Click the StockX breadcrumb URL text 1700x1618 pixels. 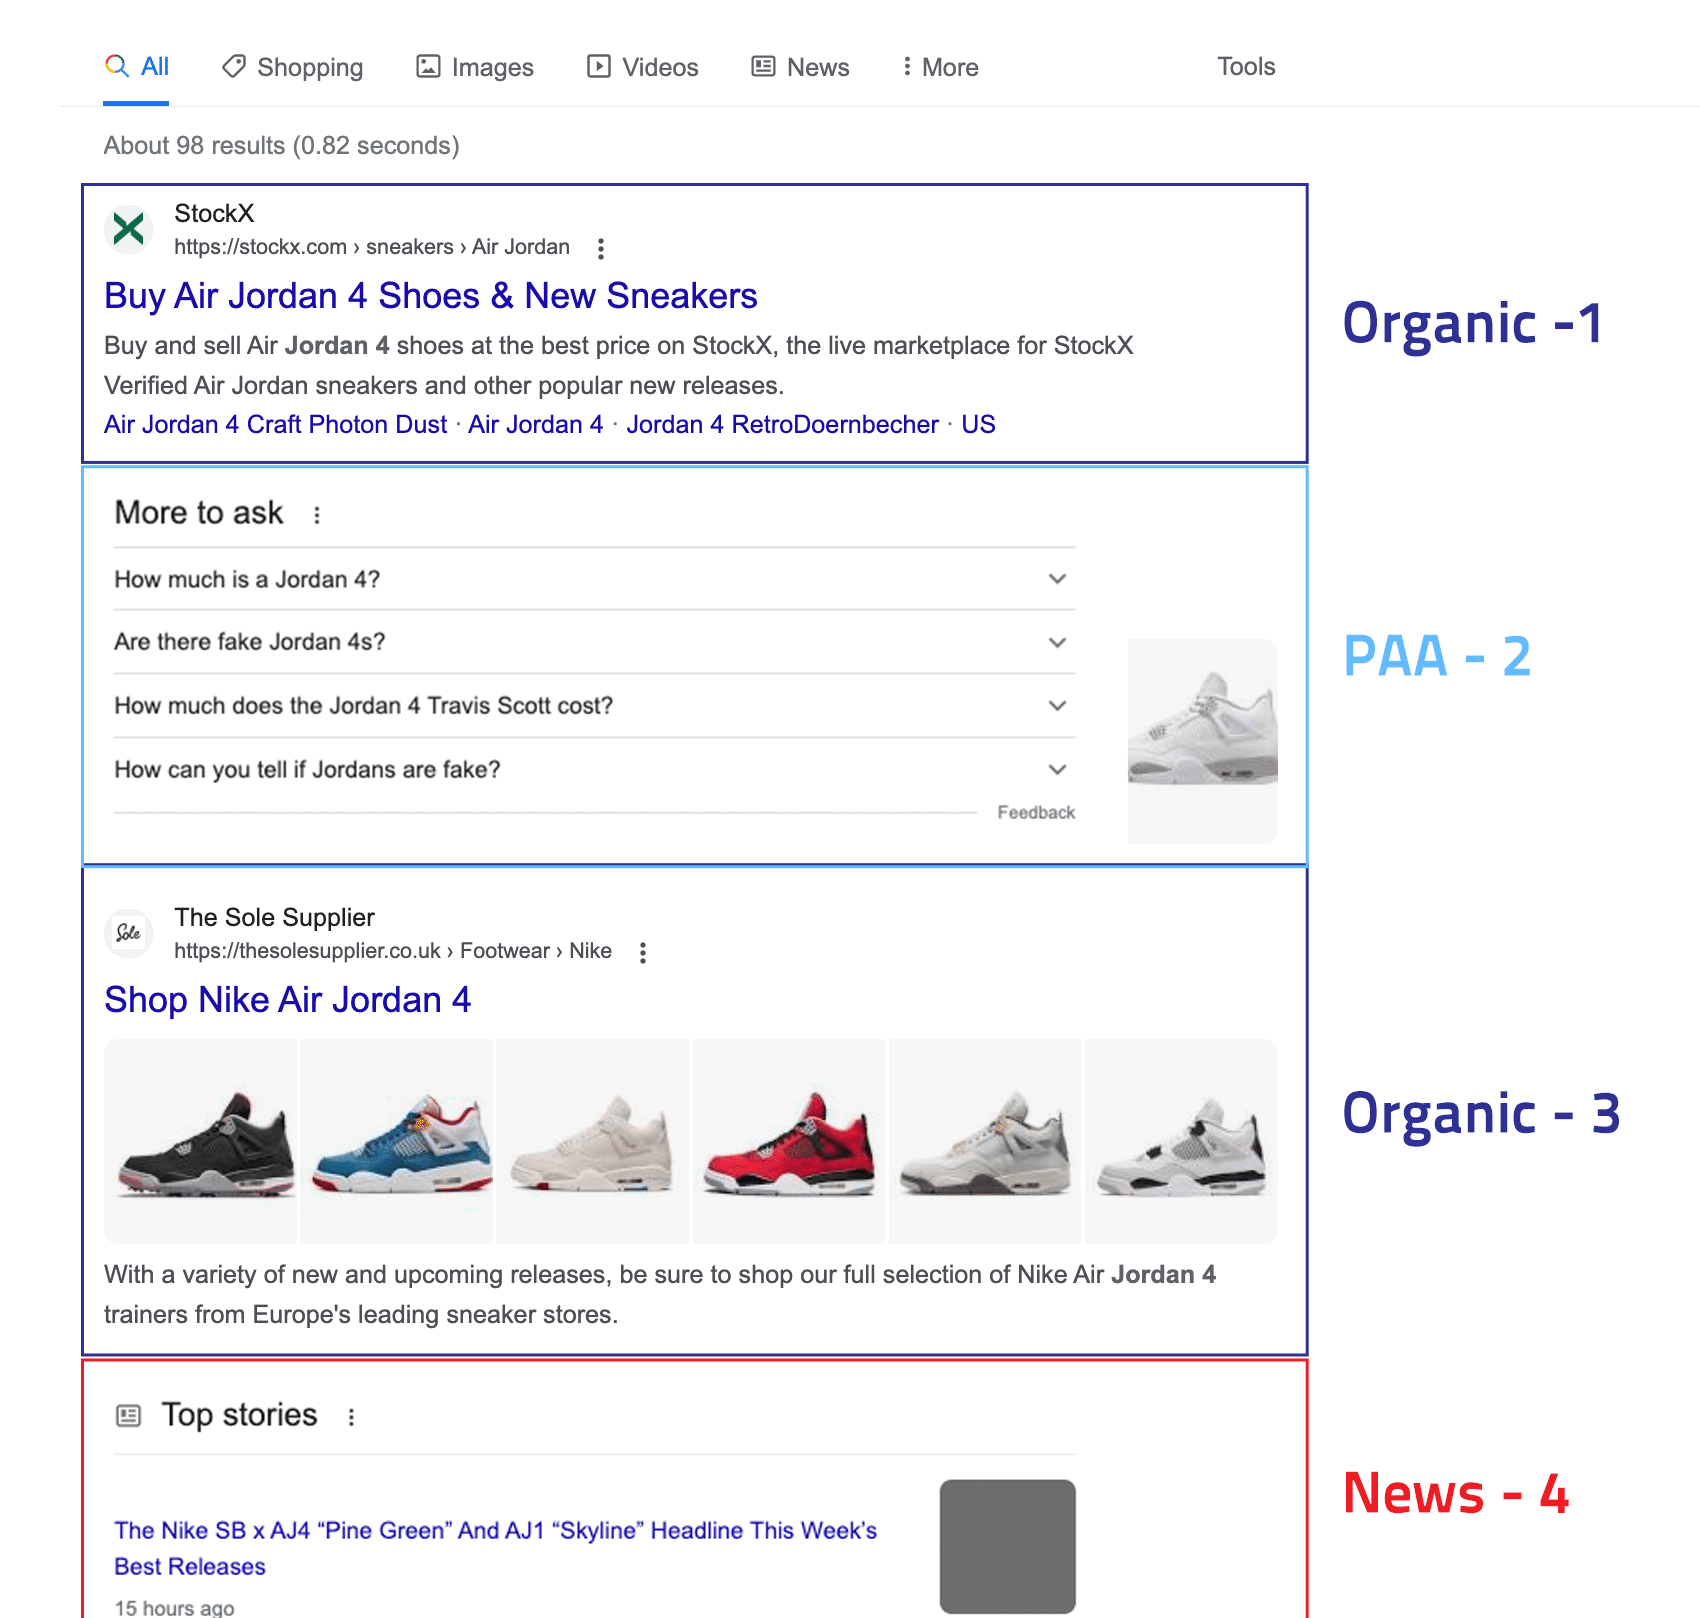tap(372, 247)
